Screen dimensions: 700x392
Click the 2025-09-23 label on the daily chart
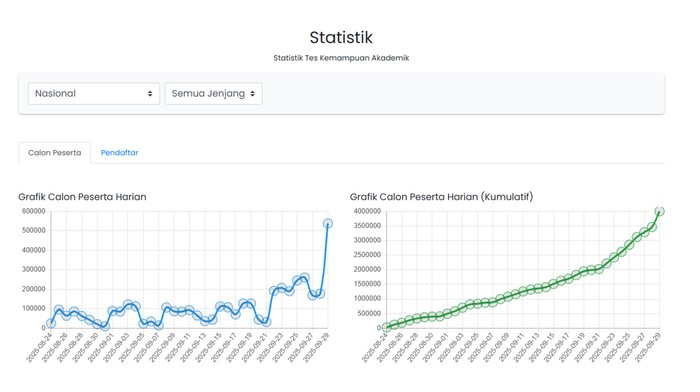click(x=270, y=348)
